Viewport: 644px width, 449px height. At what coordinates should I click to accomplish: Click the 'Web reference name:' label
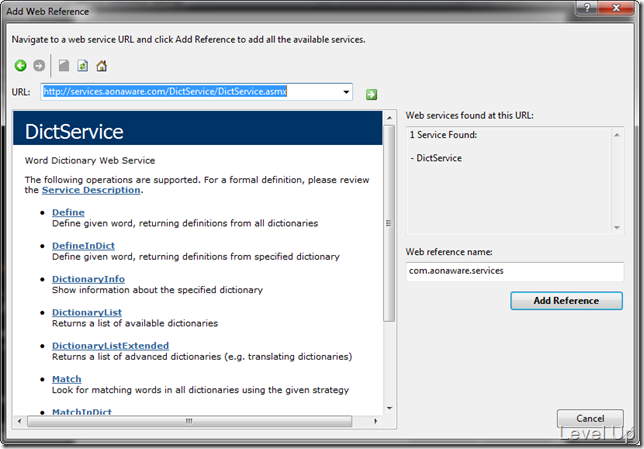(x=449, y=252)
